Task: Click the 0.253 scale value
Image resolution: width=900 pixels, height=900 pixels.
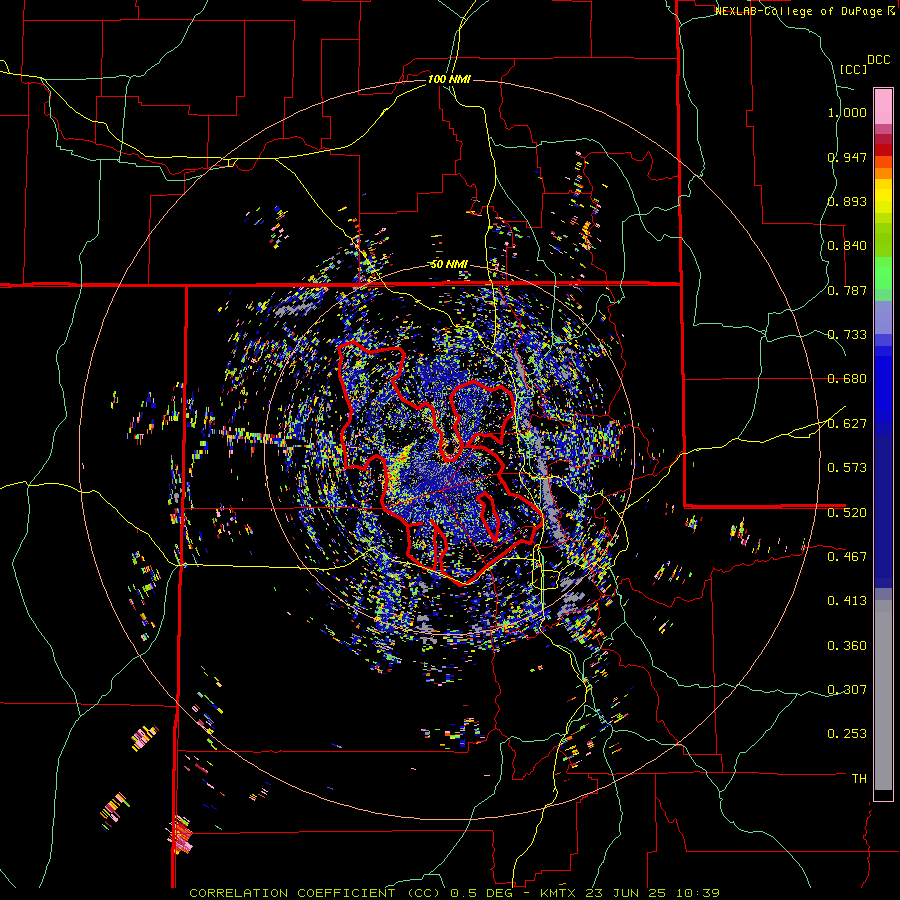Action: click(847, 734)
